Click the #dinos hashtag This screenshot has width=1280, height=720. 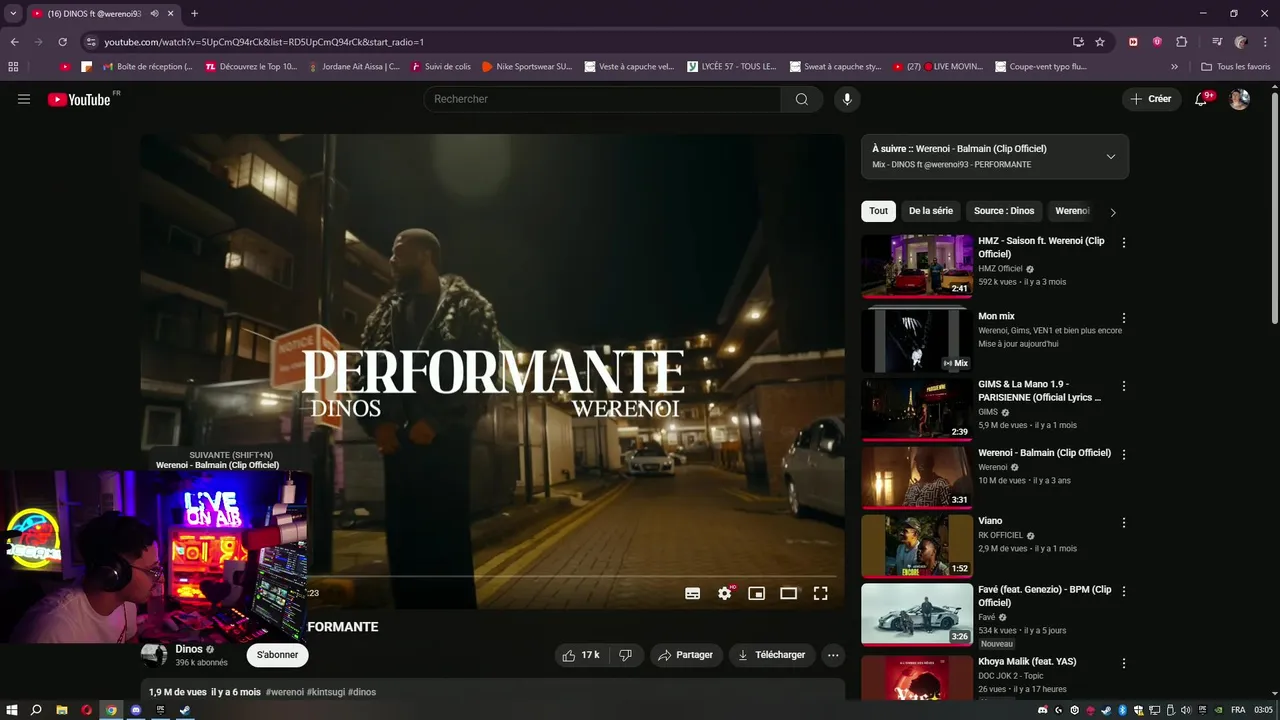[x=362, y=692]
